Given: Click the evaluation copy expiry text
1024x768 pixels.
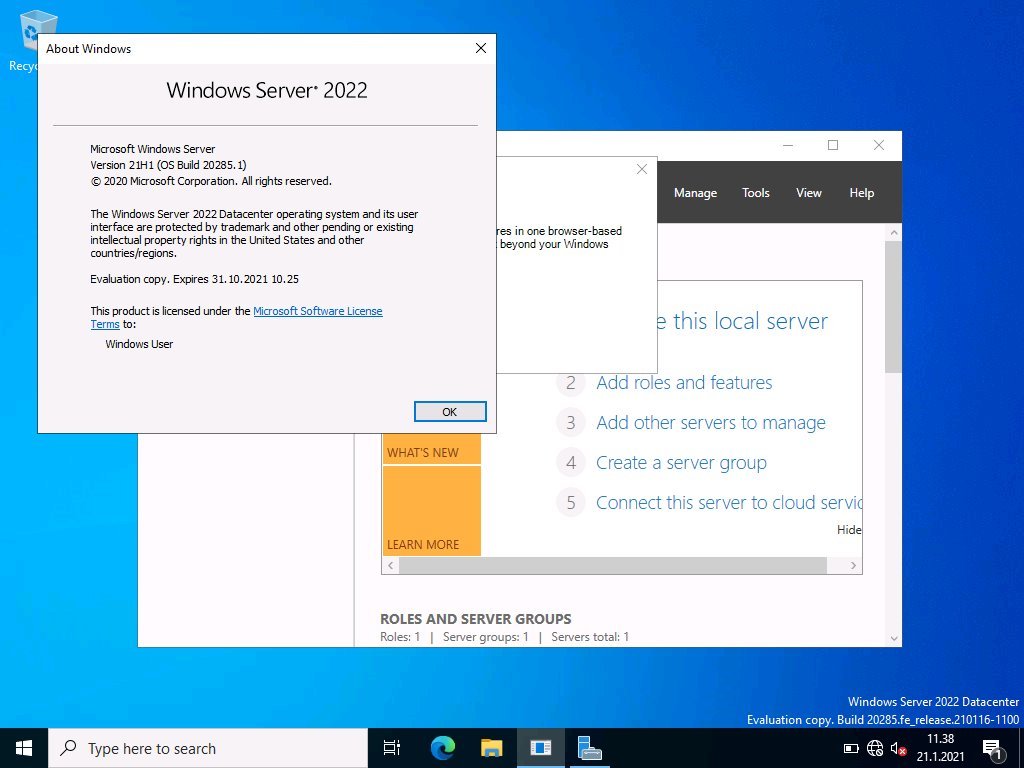Looking at the screenshot, I should (x=195, y=279).
